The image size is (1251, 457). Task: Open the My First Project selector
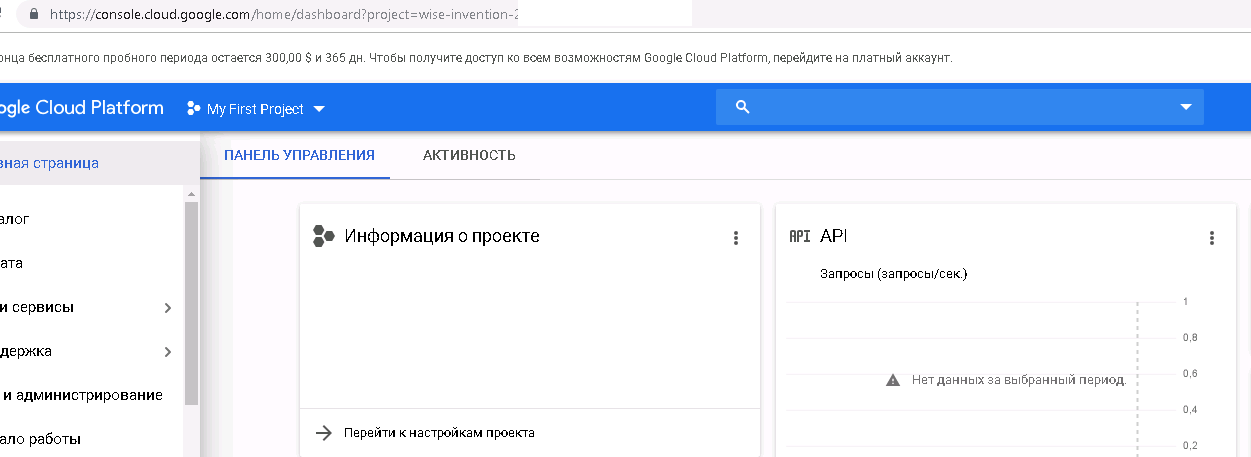pyautogui.click(x=256, y=109)
